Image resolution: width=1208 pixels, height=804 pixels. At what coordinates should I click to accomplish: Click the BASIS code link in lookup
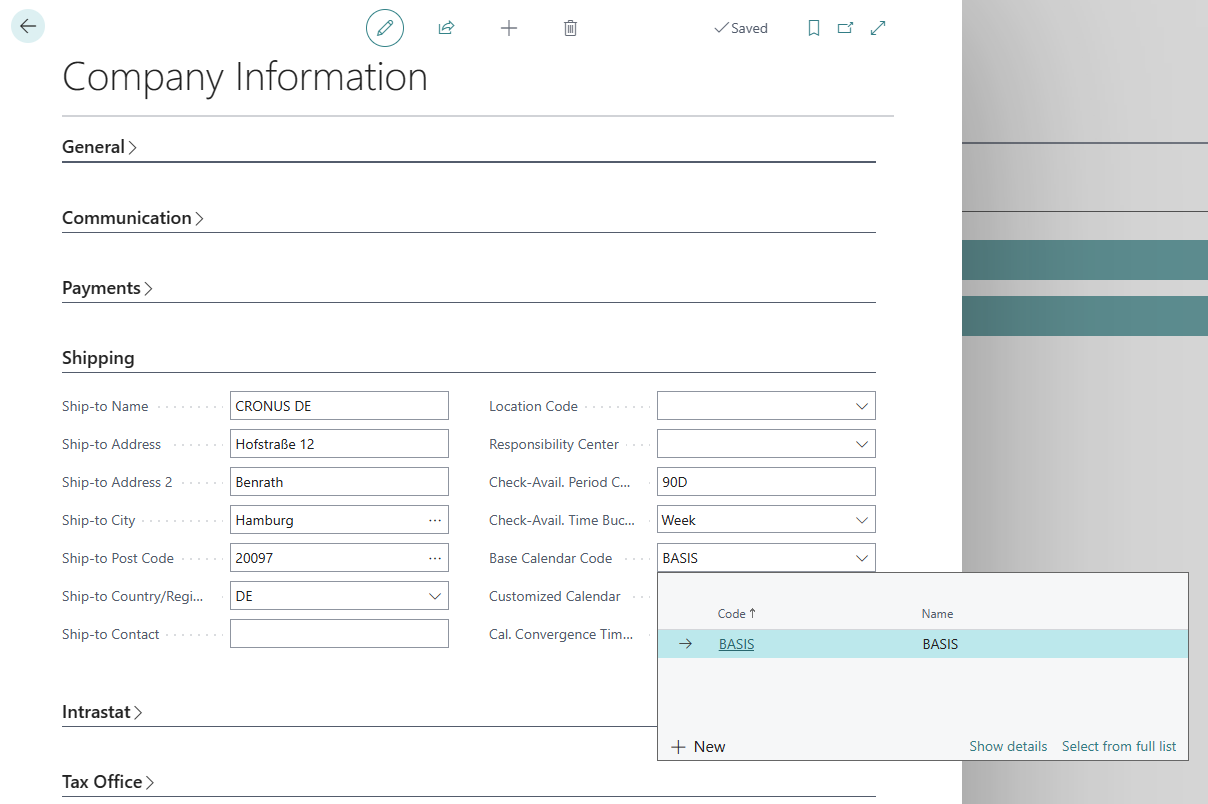click(736, 644)
